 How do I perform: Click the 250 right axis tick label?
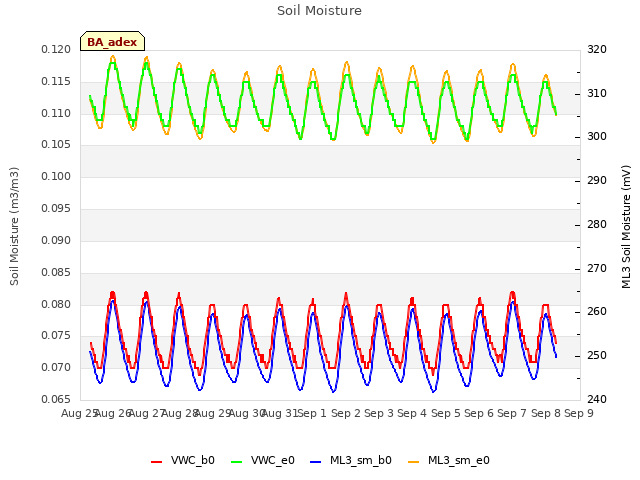(x=597, y=356)
